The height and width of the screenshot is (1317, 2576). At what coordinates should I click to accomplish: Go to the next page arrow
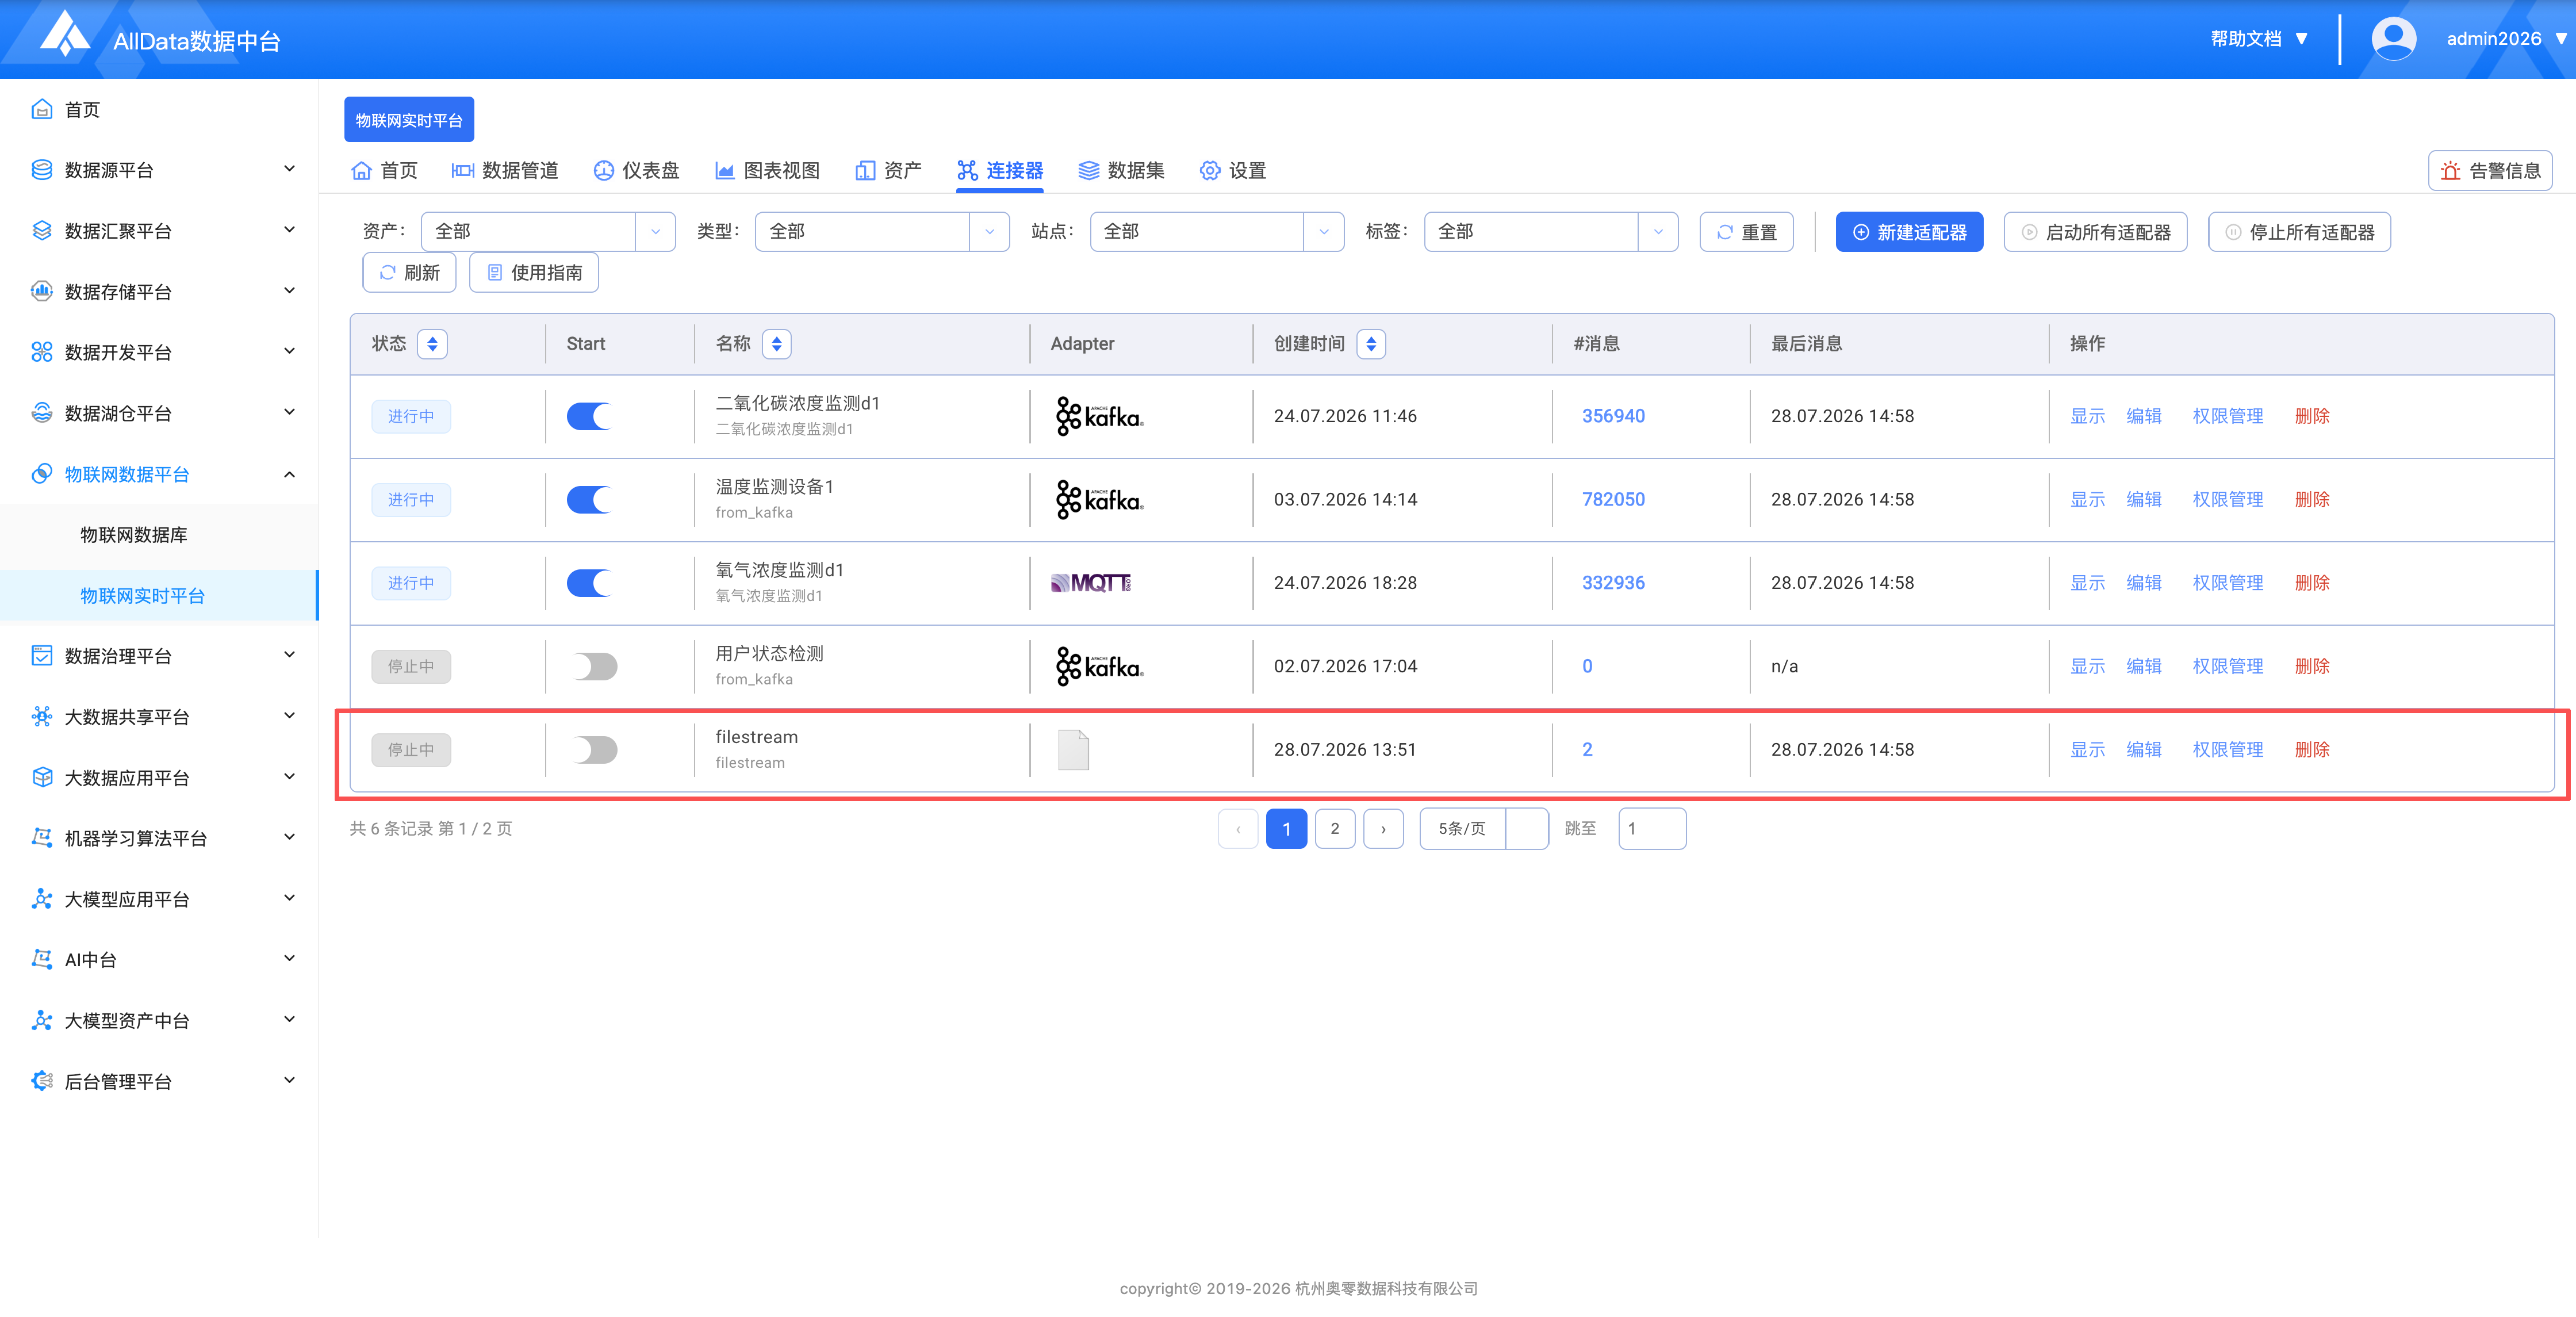click(x=1383, y=829)
